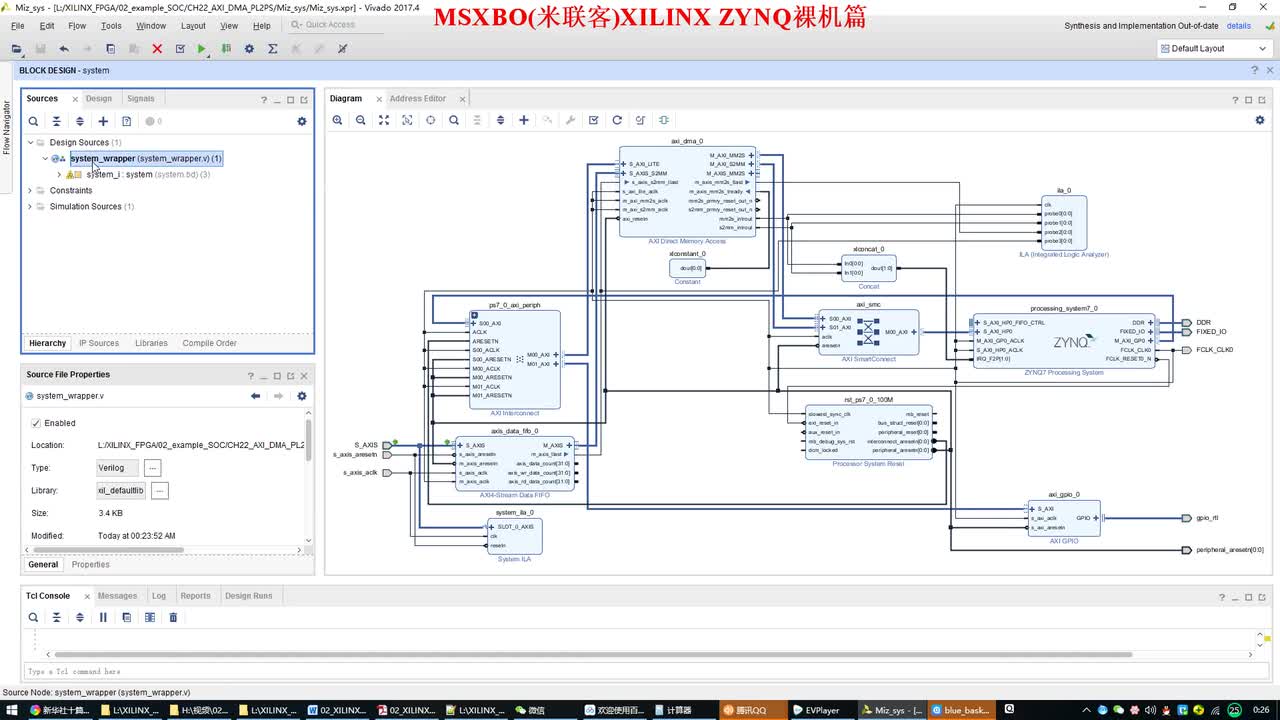Click the green Run flow arrow
The image size is (1280, 720).
point(202,48)
